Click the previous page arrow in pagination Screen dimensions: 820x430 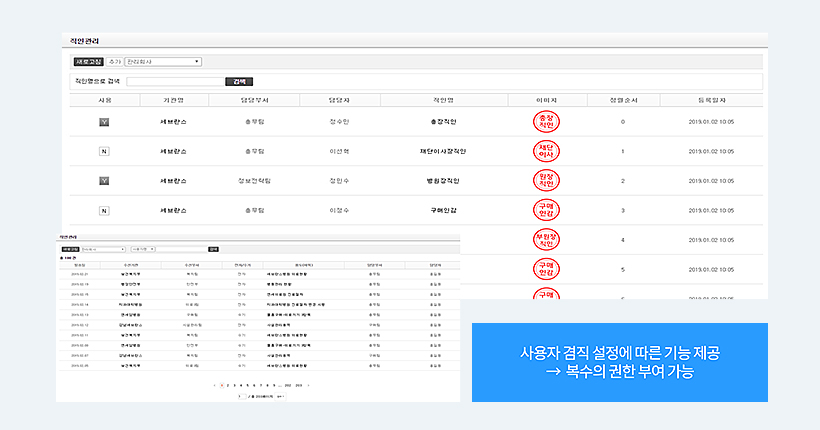tap(214, 386)
